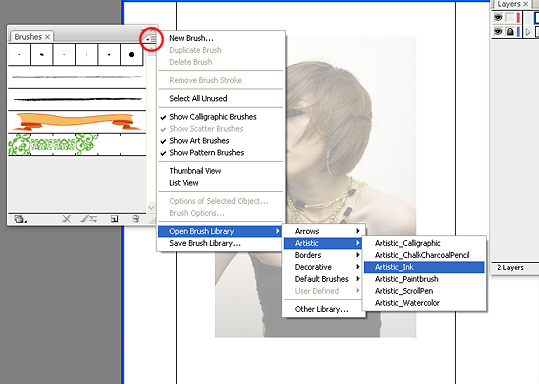This screenshot has width=539, height=384.
Task: Choose New Brush… from the menu
Action: coord(221,38)
